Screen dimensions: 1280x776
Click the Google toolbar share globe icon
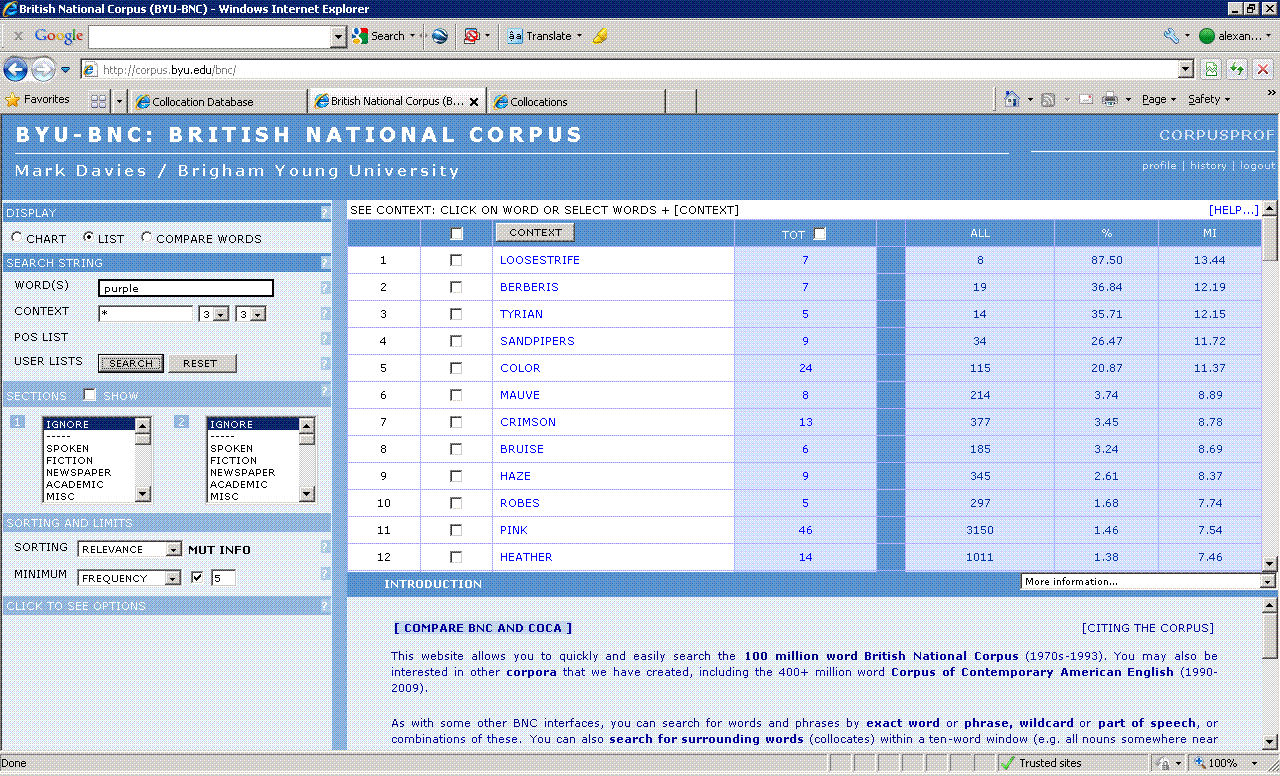(439, 36)
